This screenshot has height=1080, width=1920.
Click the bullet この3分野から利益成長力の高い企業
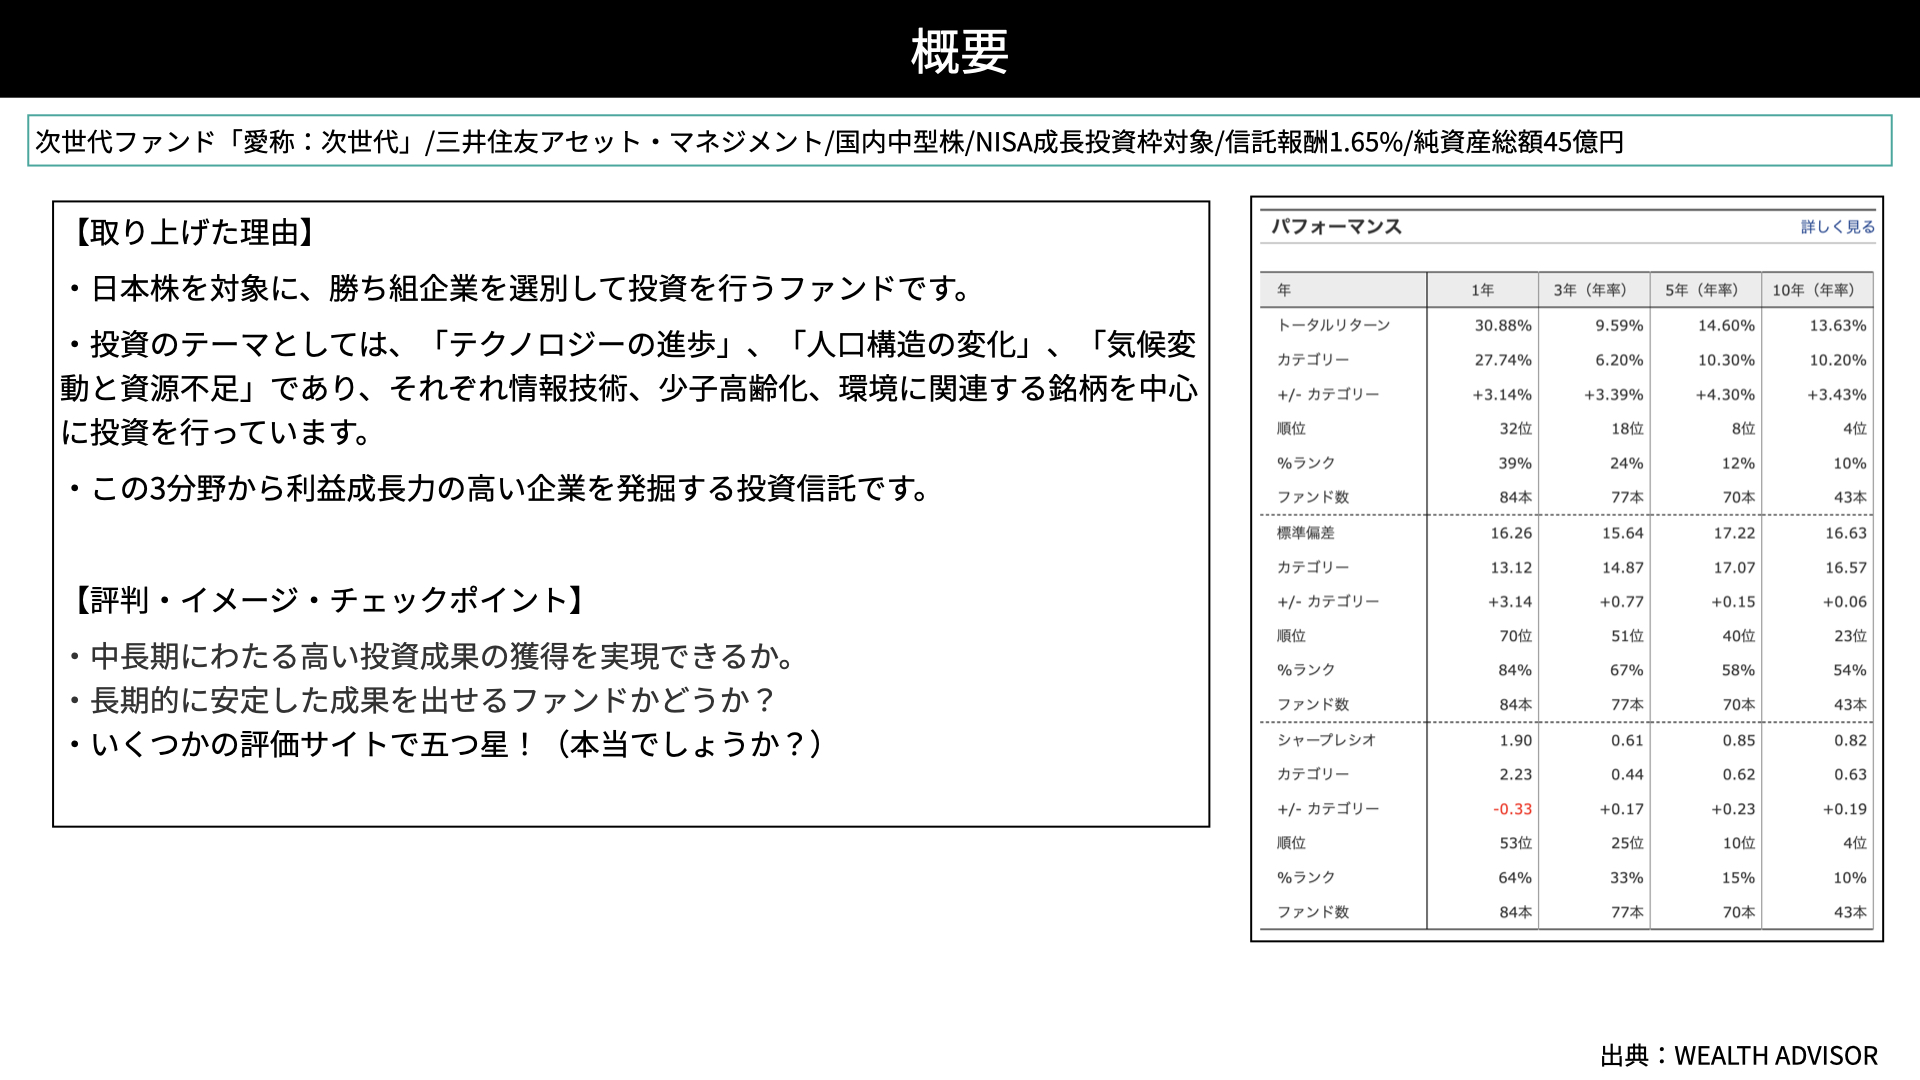[499, 488]
